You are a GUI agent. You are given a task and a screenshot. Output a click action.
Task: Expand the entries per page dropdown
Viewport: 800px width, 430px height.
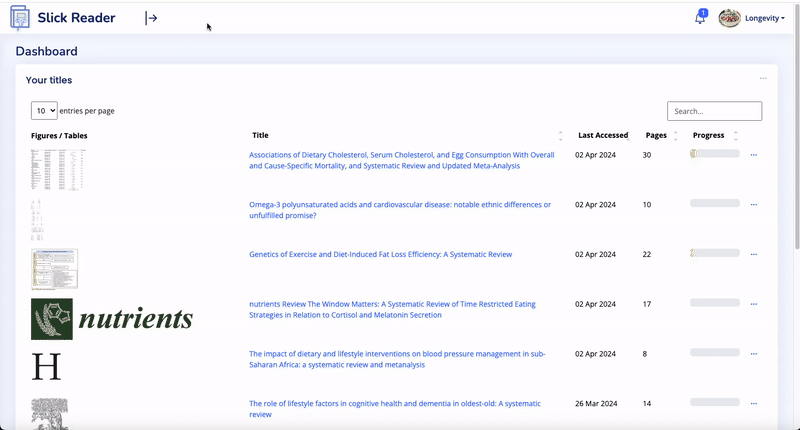pyautogui.click(x=44, y=111)
